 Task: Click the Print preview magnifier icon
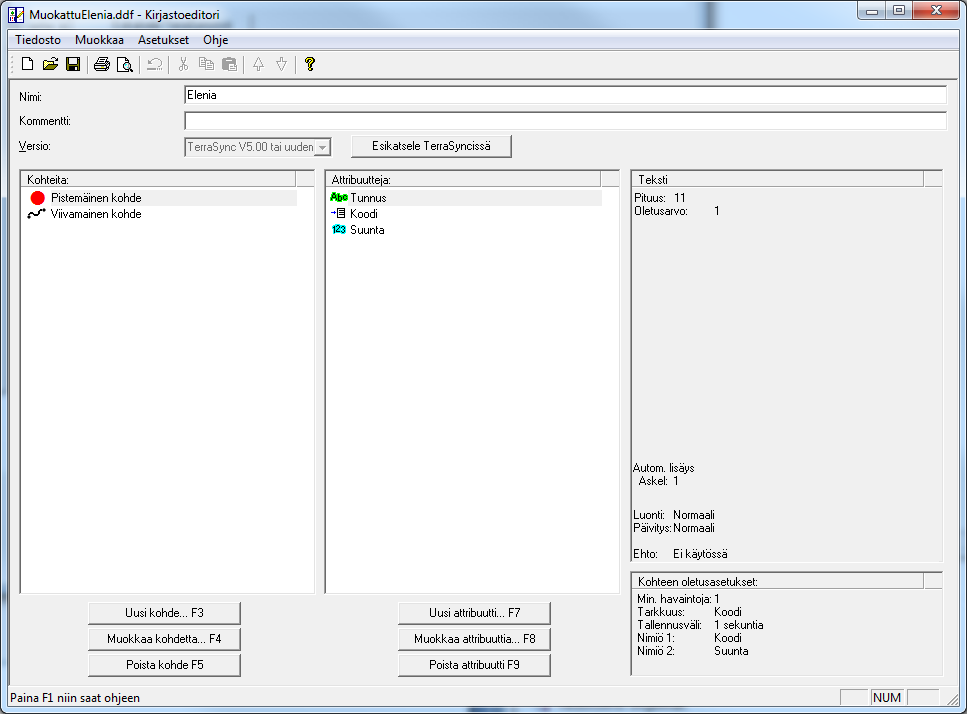pyautogui.click(x=125, y=64)
